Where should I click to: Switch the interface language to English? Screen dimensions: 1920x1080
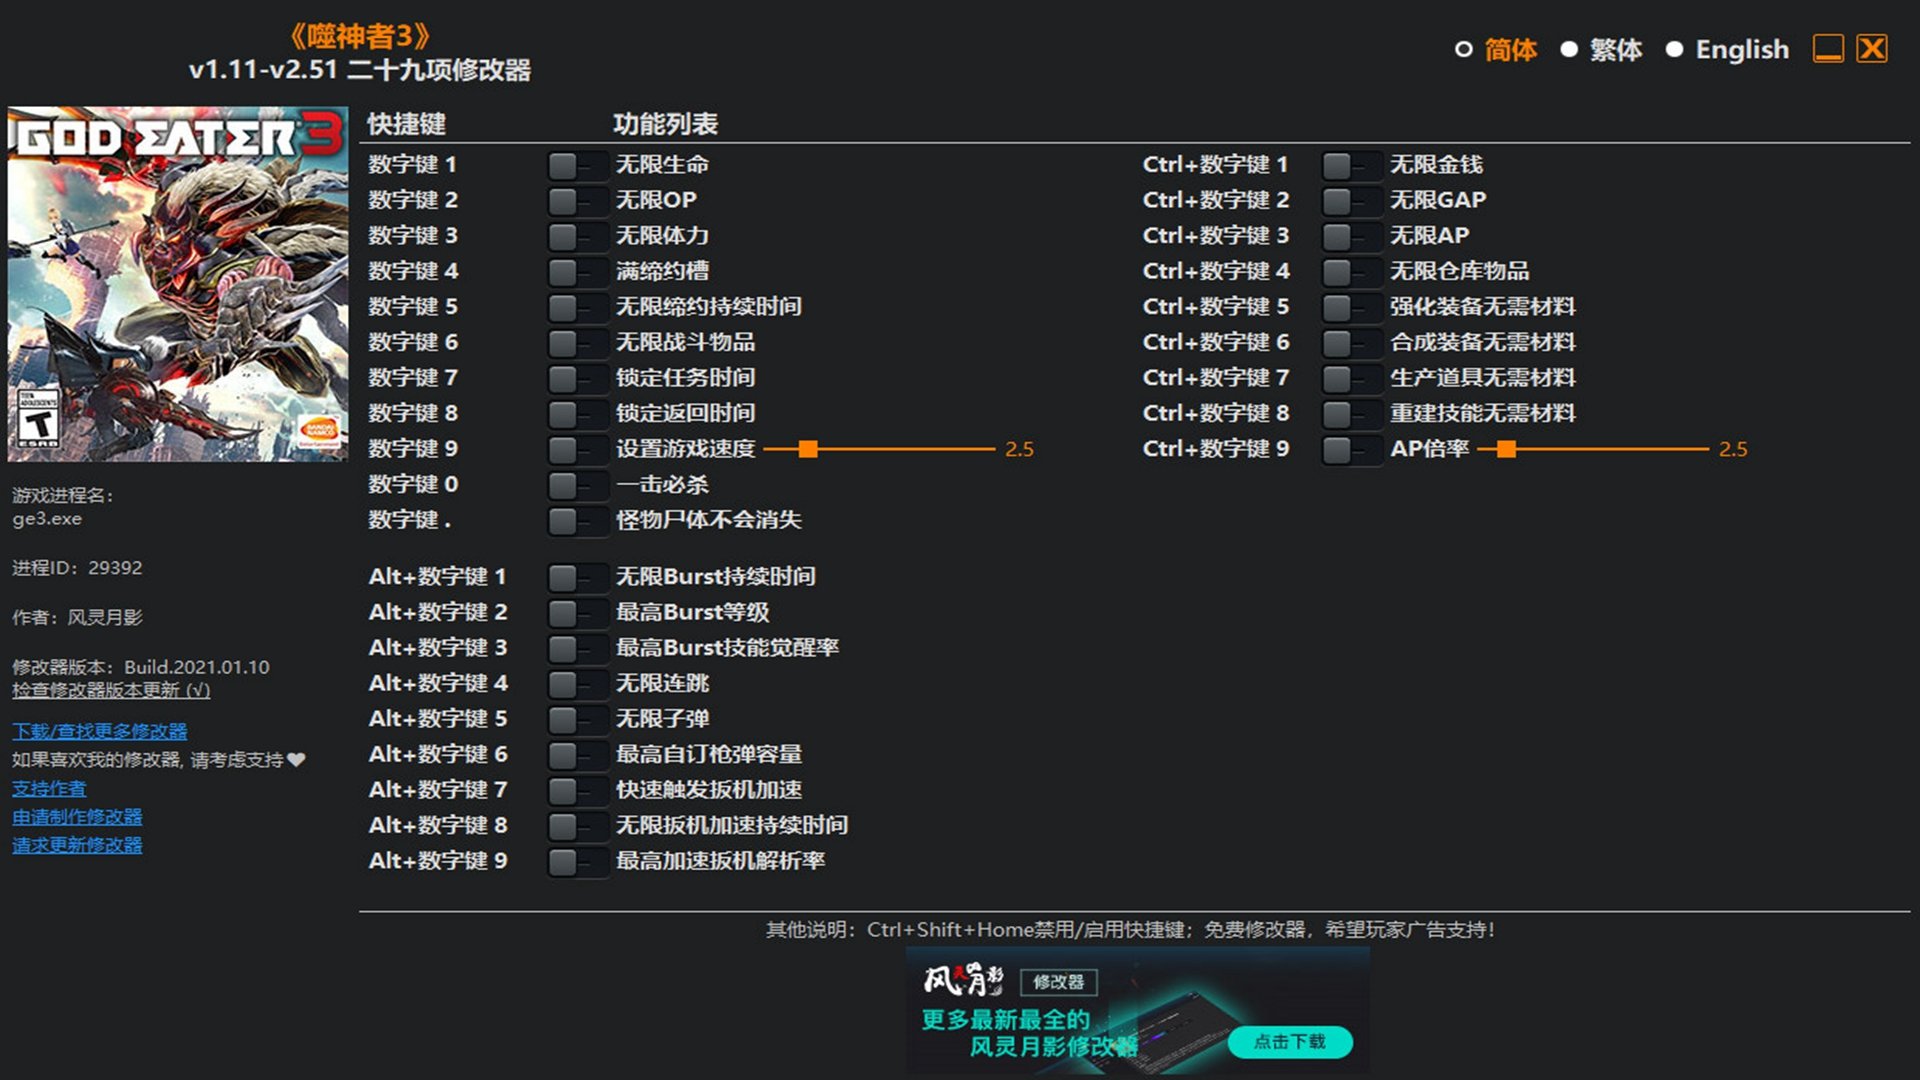coord(1674,49)
